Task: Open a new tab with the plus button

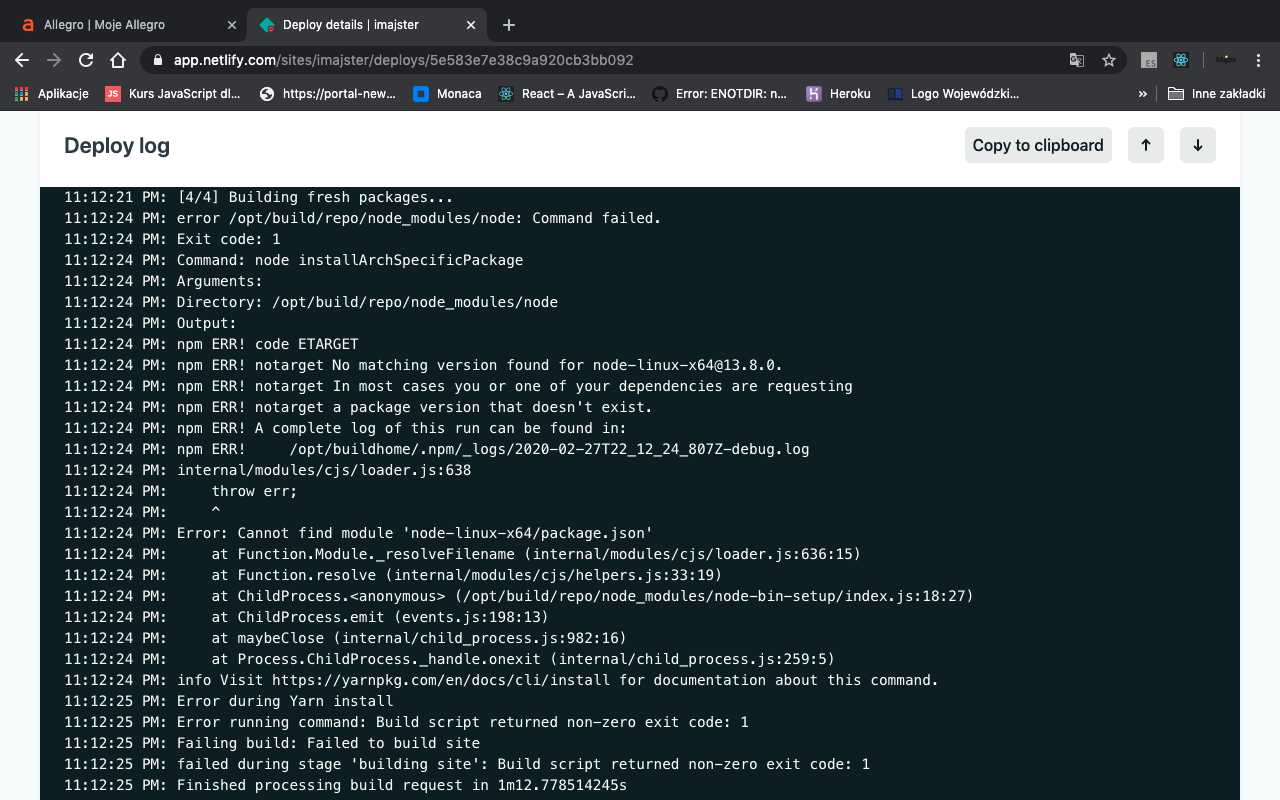Action: pos(509,25)
